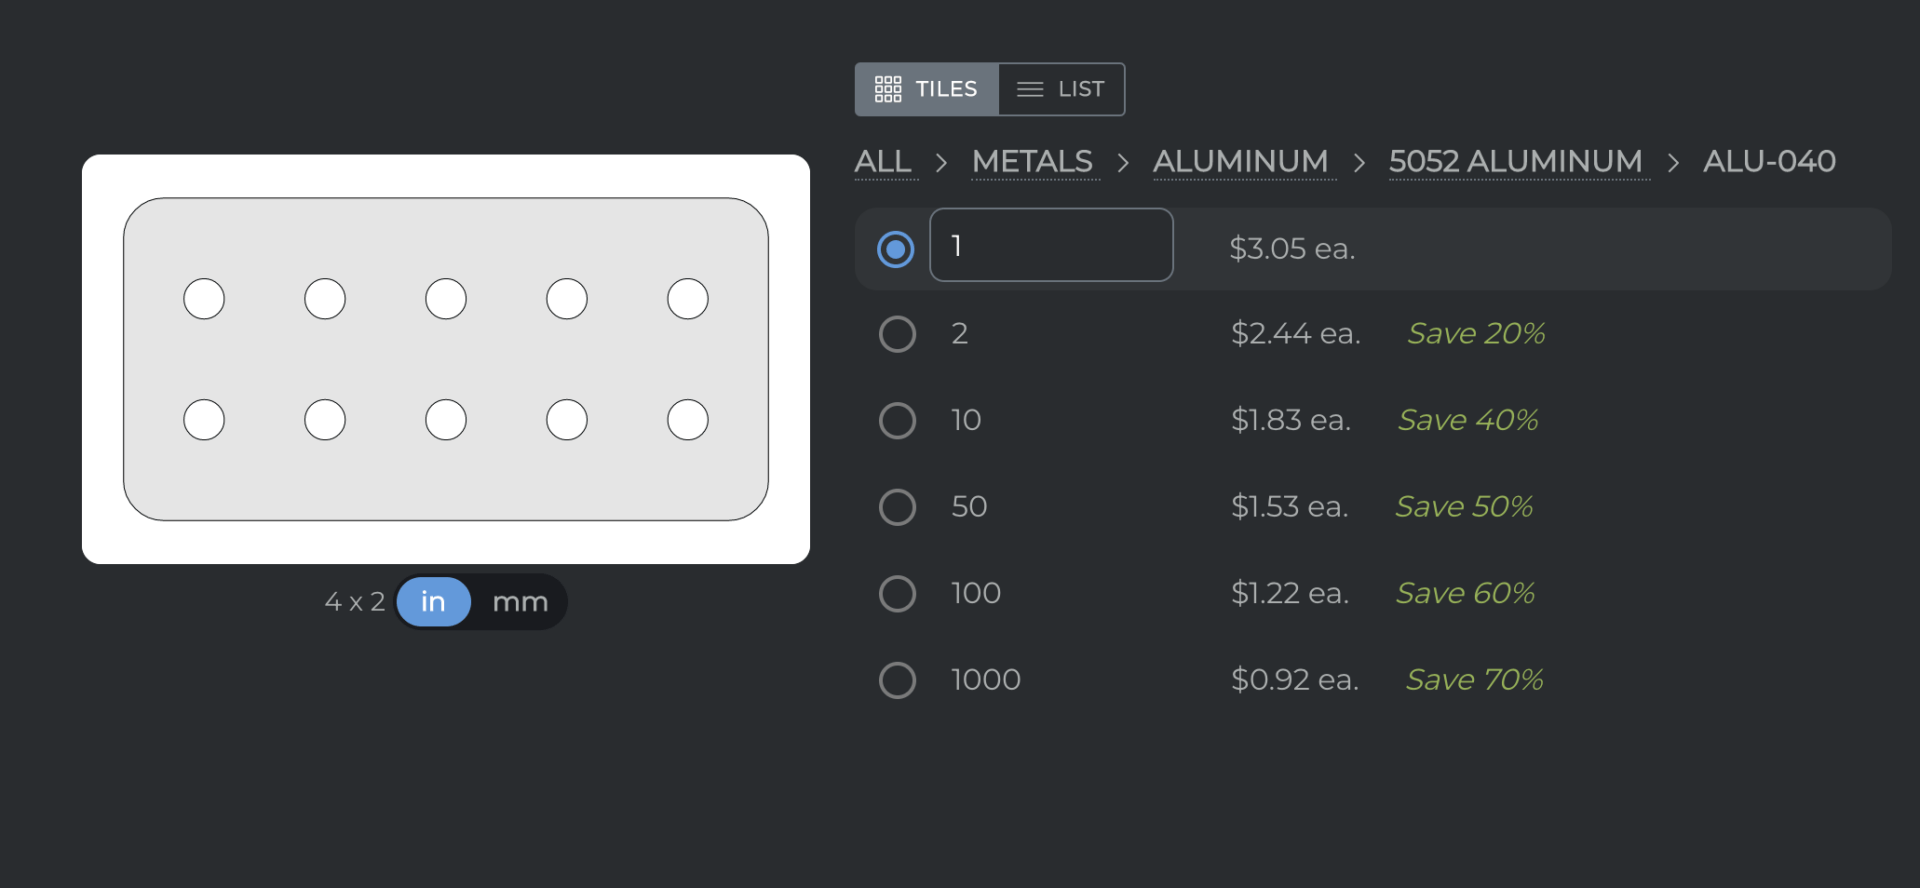The width and height of the screenshot is (1920, 888).
Task: Switch to TILES view
Action: click(x=926, y=89)
